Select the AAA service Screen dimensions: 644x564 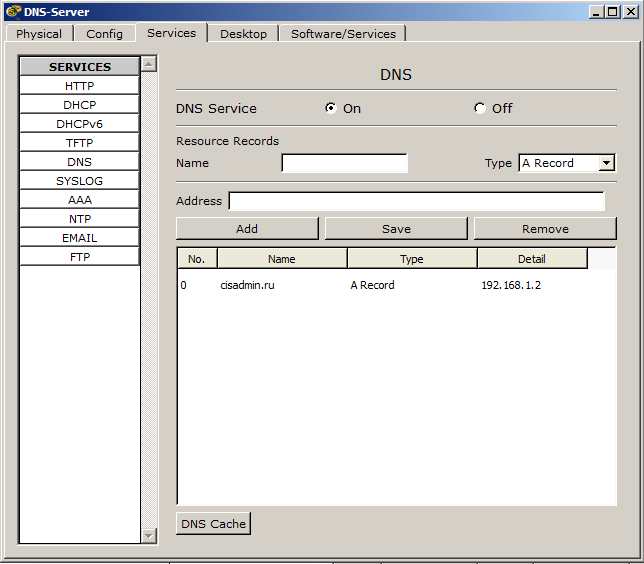[x=80, y=200]
